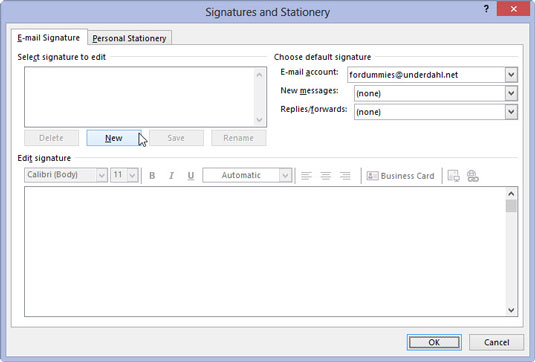Click inside the Edit signature text area
This screenshot has width=535, height=362.
click(x=265, y=251)
